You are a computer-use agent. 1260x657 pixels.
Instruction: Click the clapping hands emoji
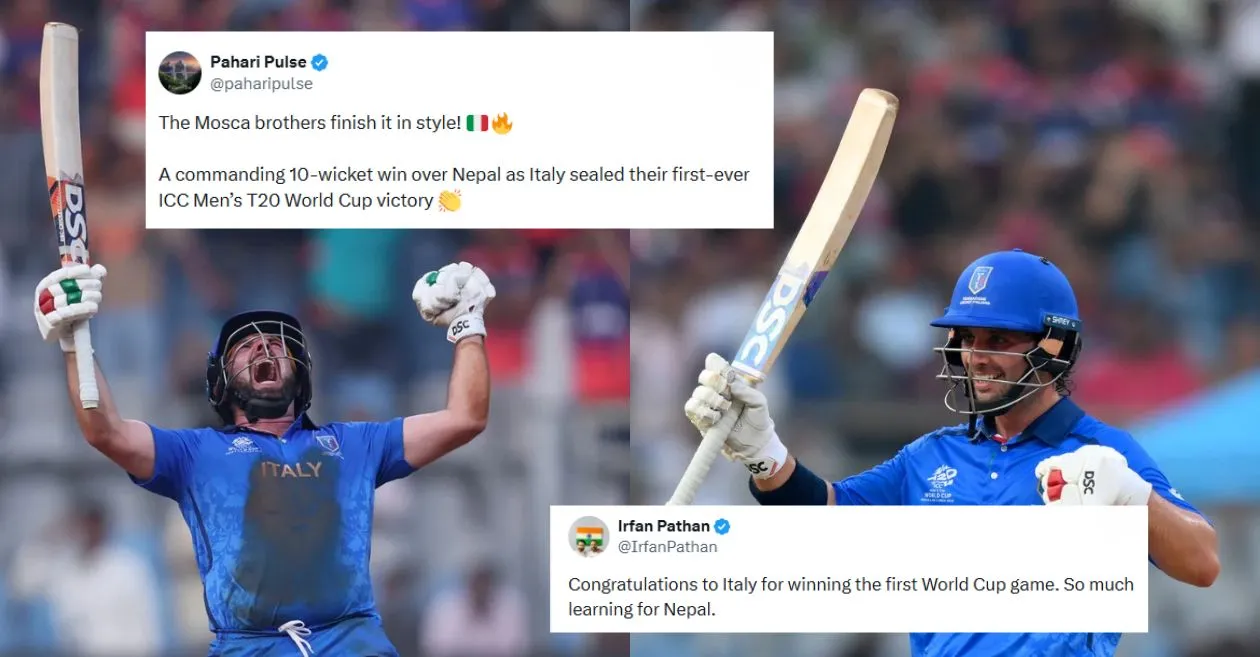[x=450, y=201]
